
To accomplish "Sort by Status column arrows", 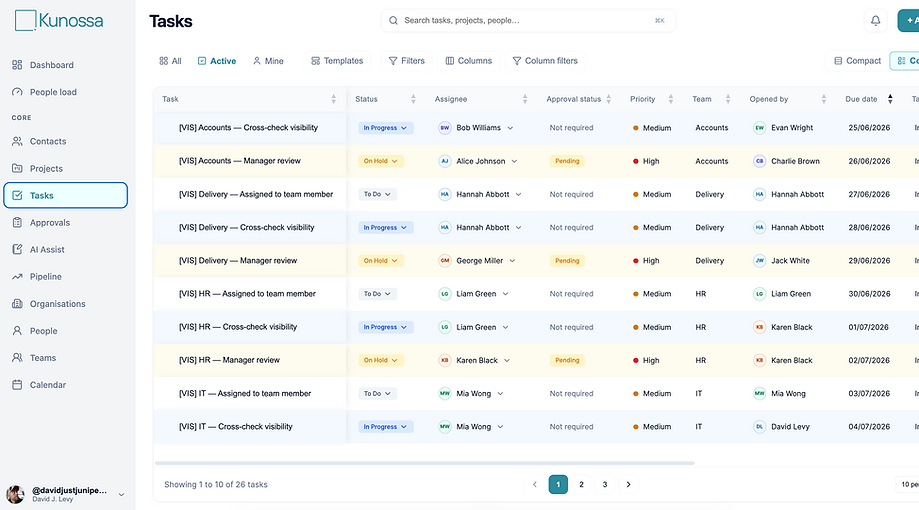I will click(x=413, y=99).
